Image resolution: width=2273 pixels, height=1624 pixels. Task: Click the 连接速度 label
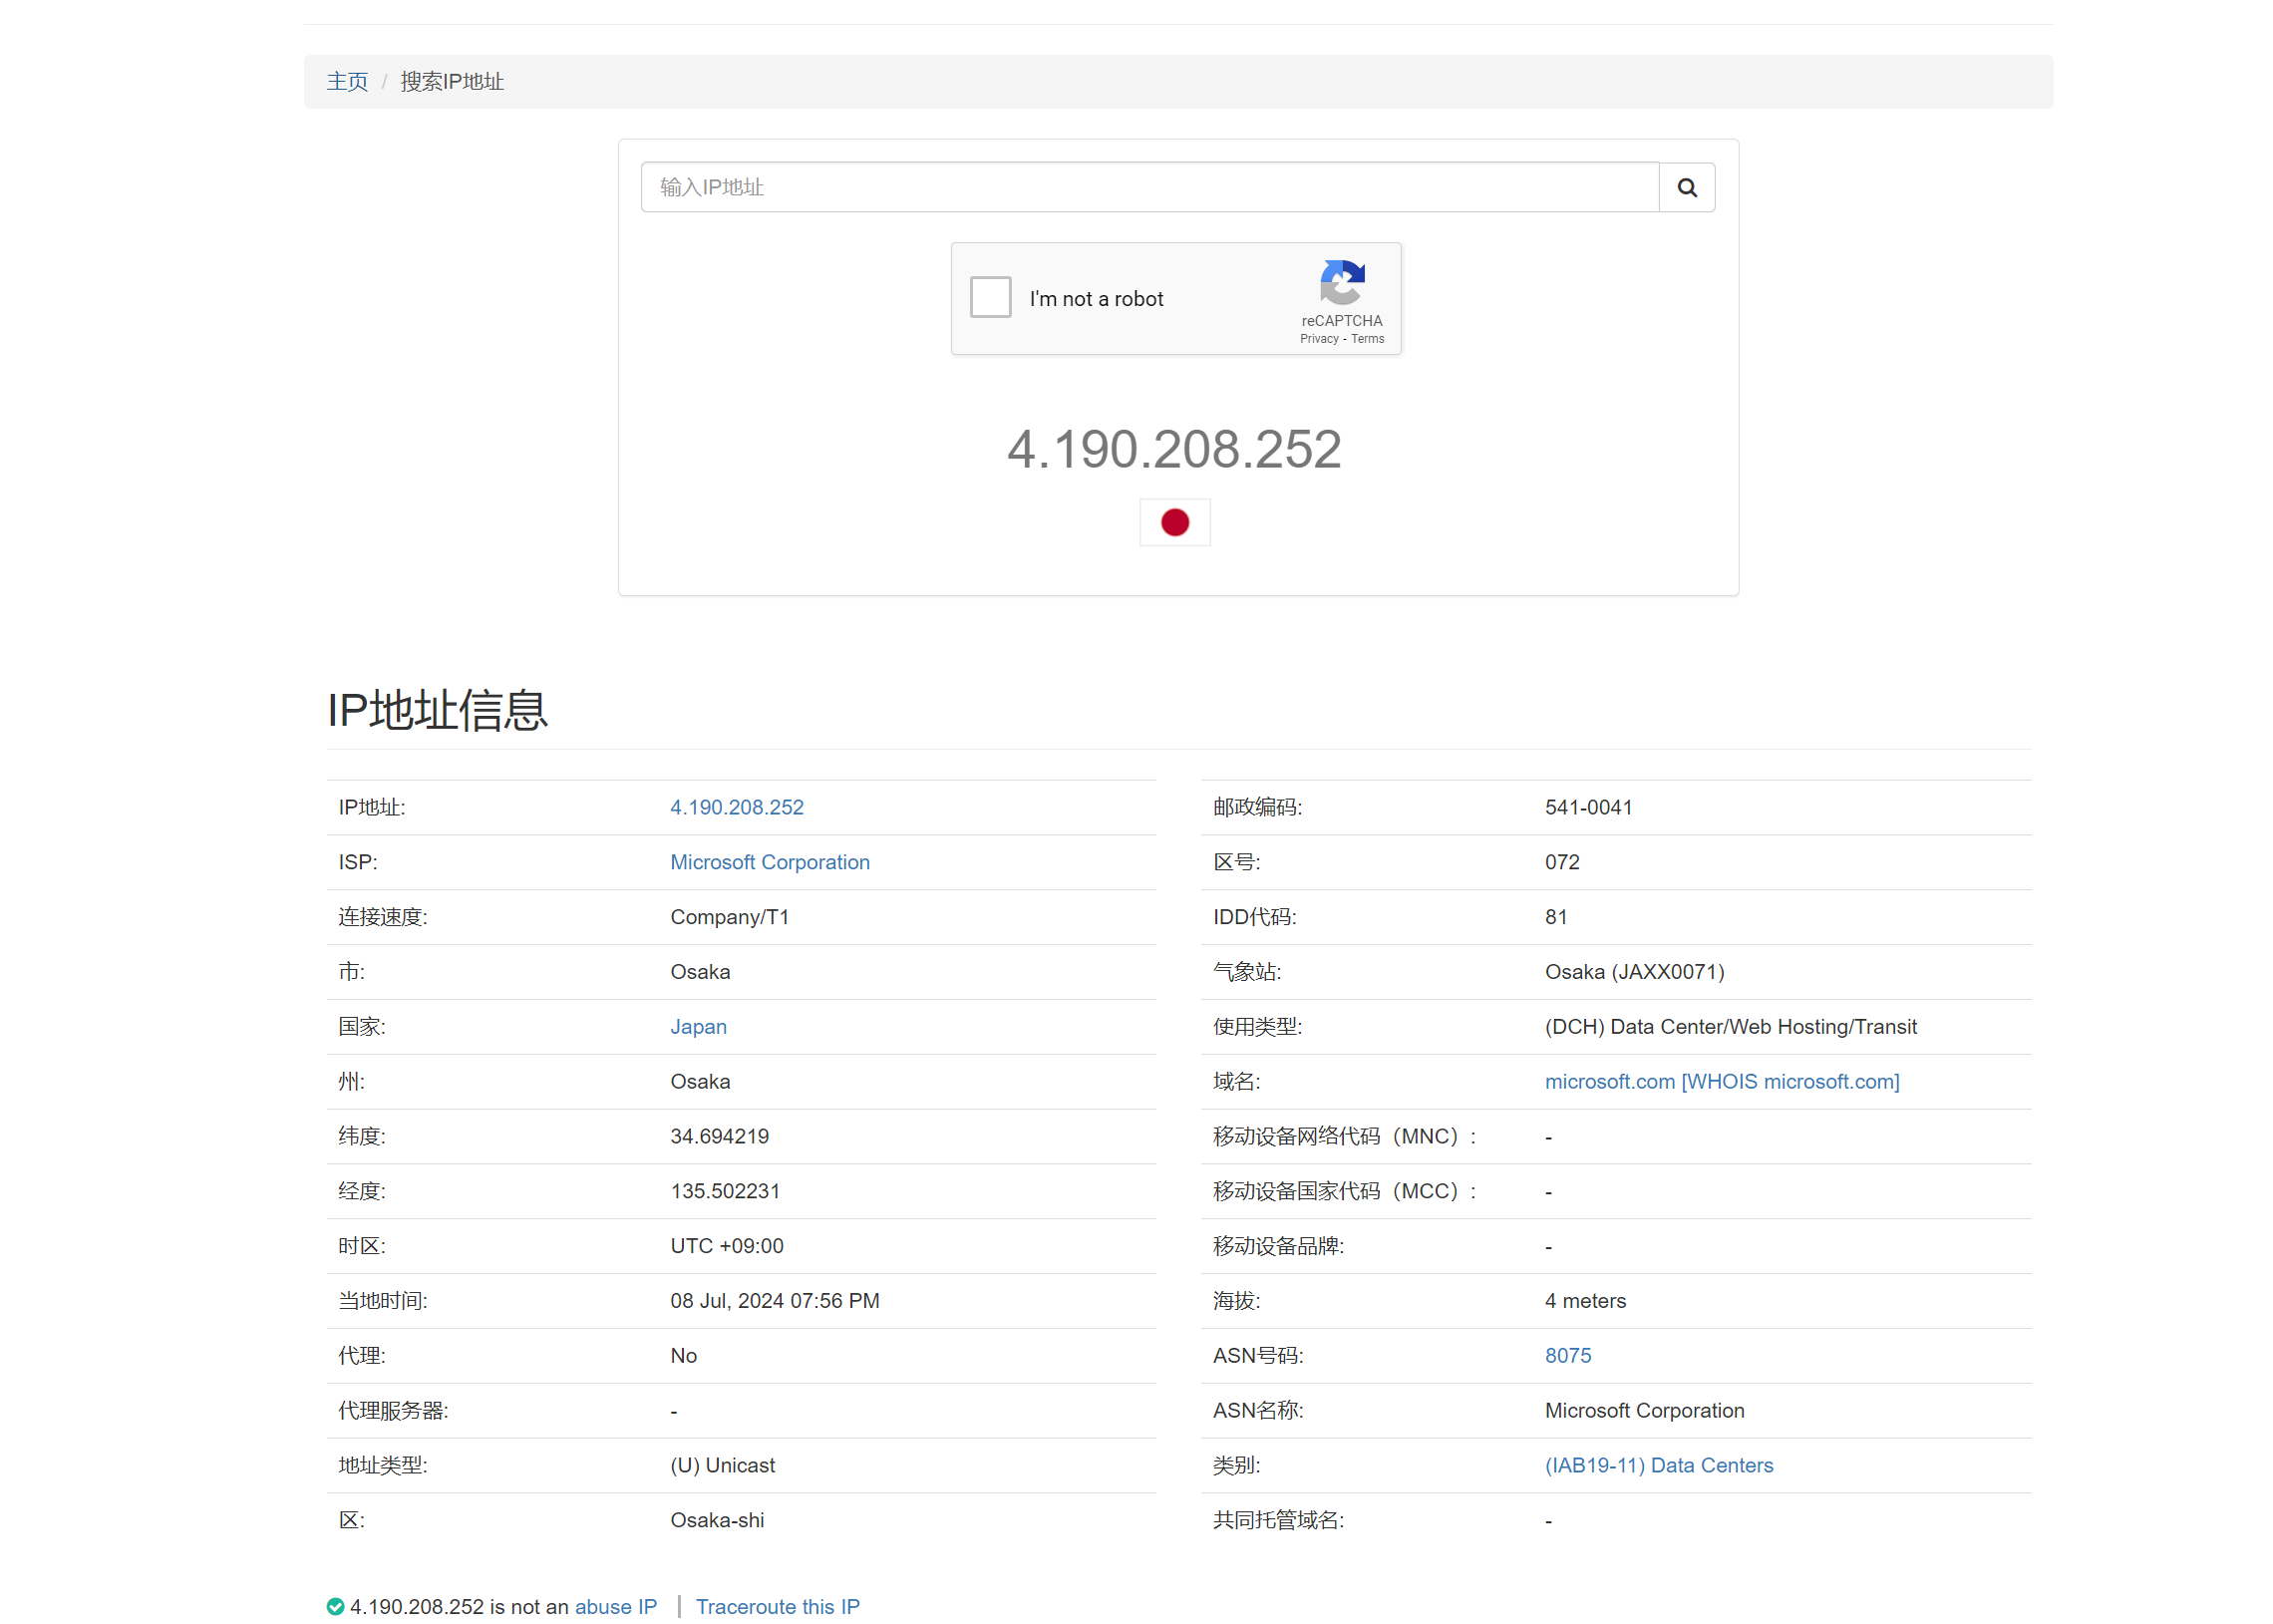coord(382,917)
